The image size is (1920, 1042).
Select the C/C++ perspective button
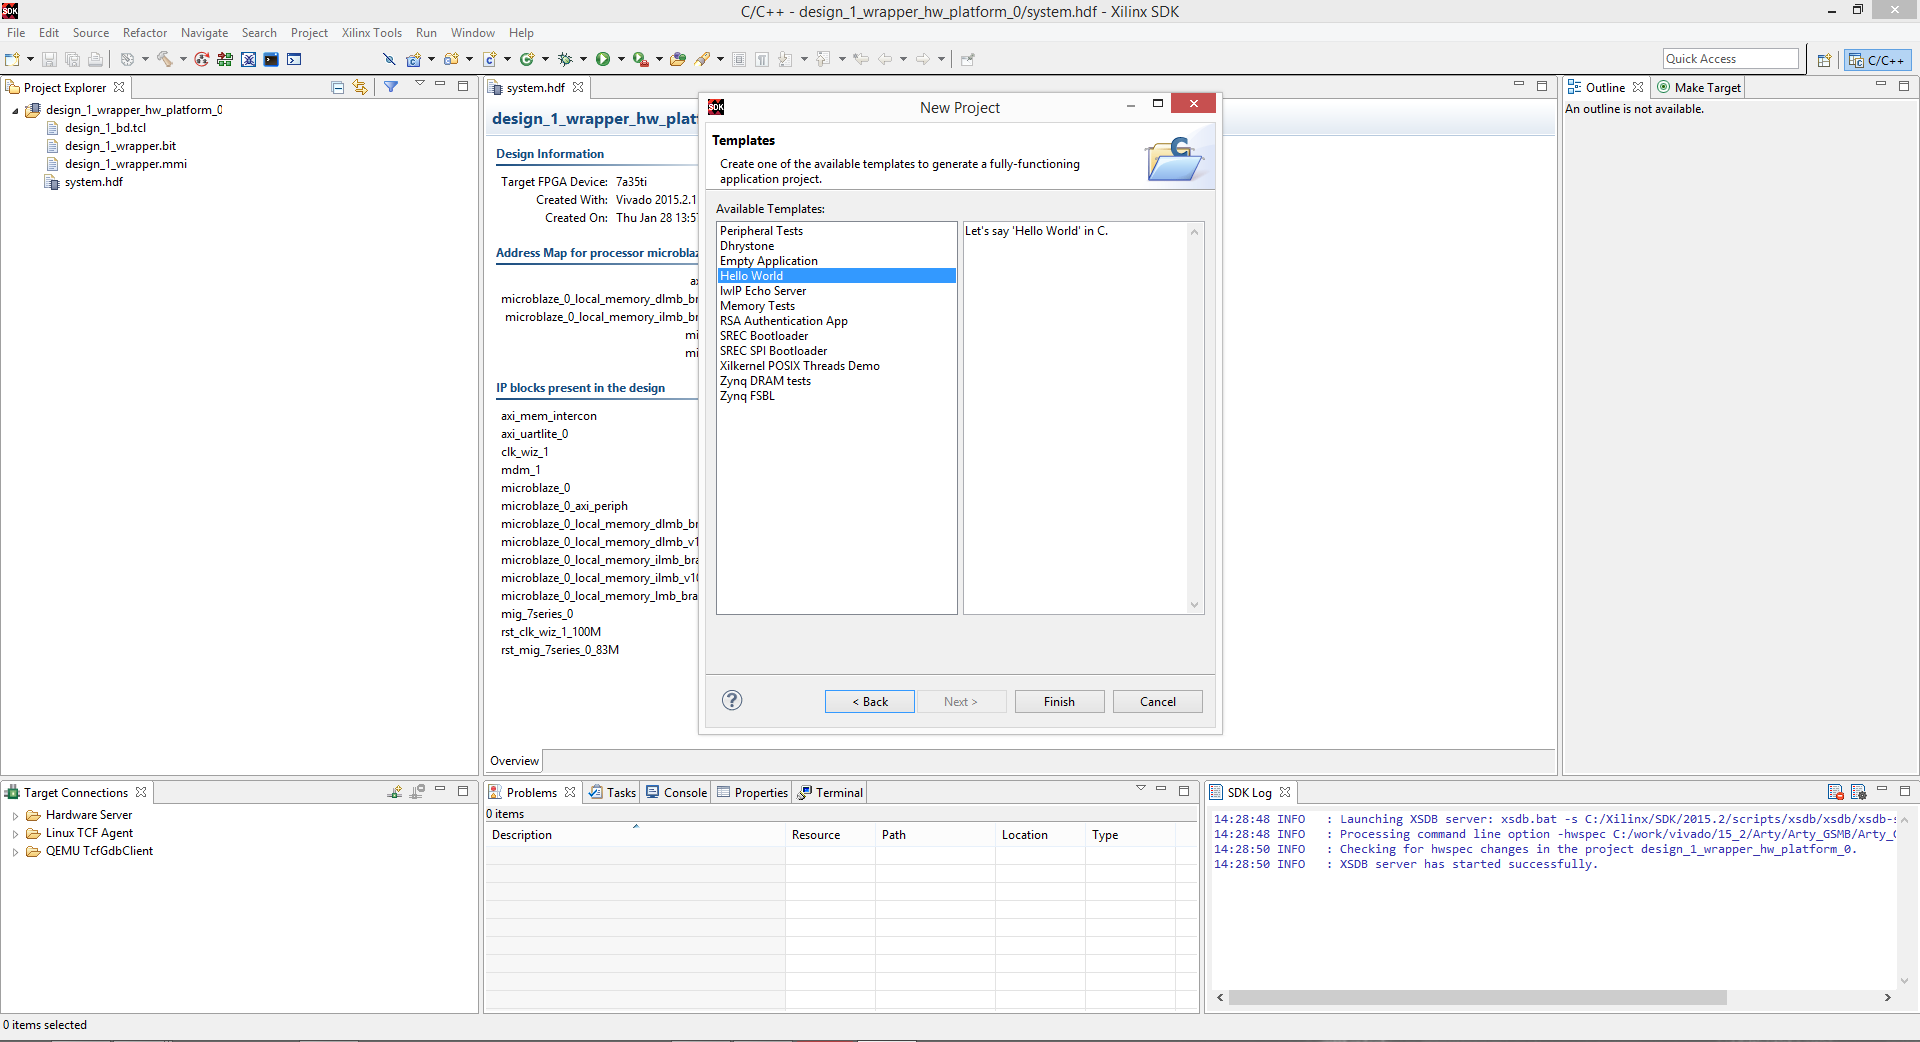pyautogui.click(x=1878, y=60)
